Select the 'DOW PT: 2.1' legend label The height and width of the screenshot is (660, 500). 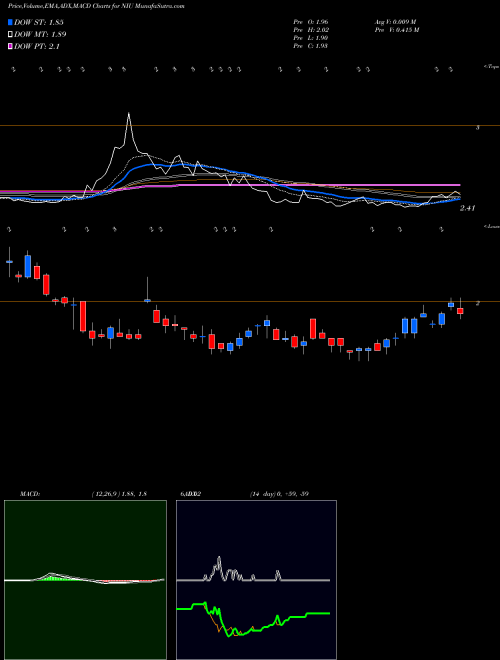[37, 47]
